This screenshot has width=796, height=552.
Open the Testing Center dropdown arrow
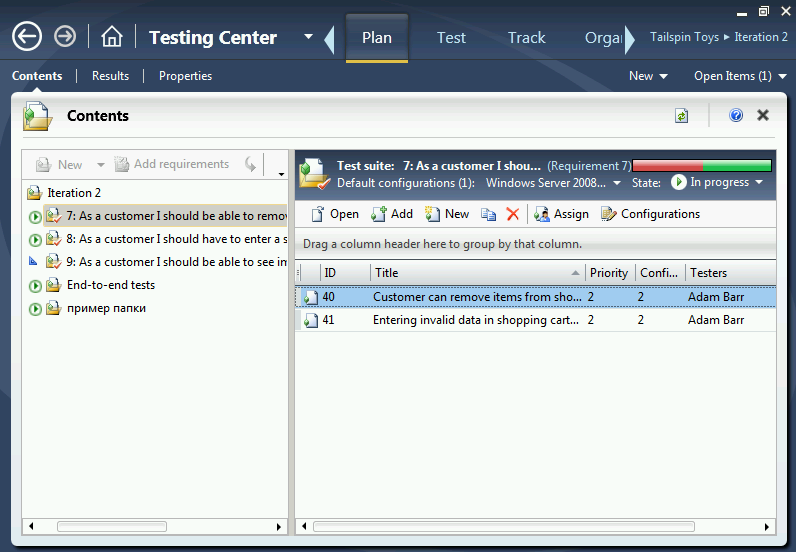(x=308, y=37)
